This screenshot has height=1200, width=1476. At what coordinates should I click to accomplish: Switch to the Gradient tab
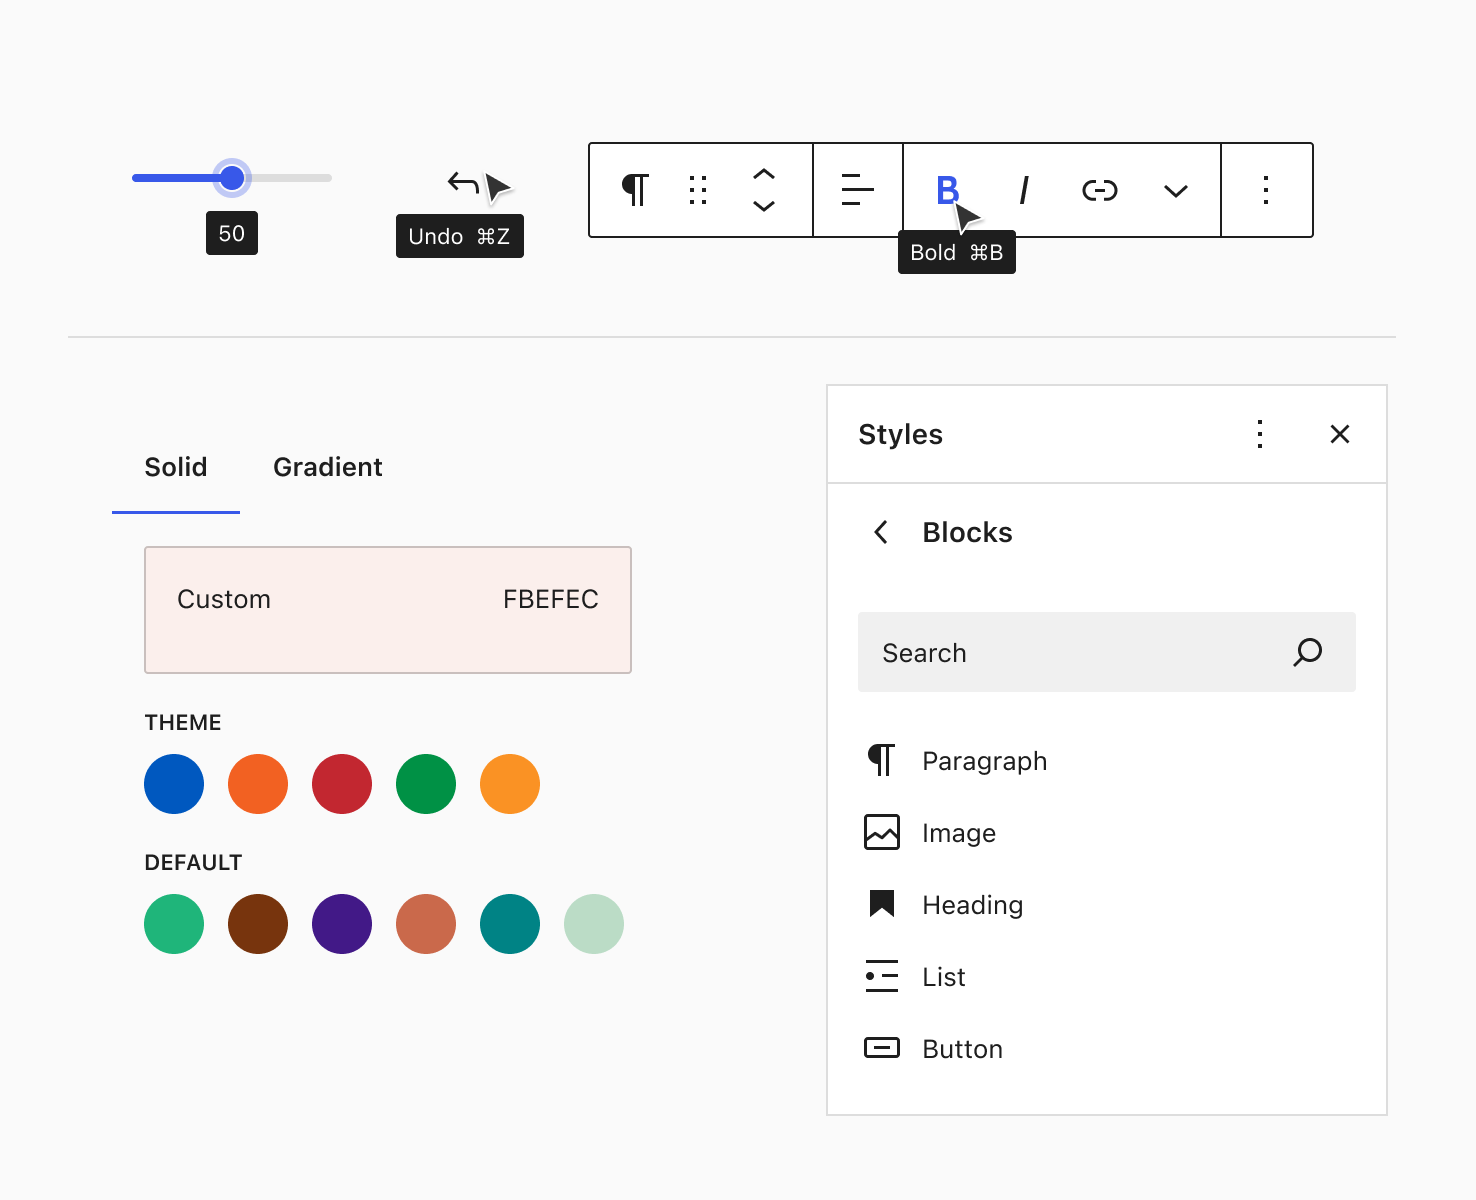tap(328, 467)
